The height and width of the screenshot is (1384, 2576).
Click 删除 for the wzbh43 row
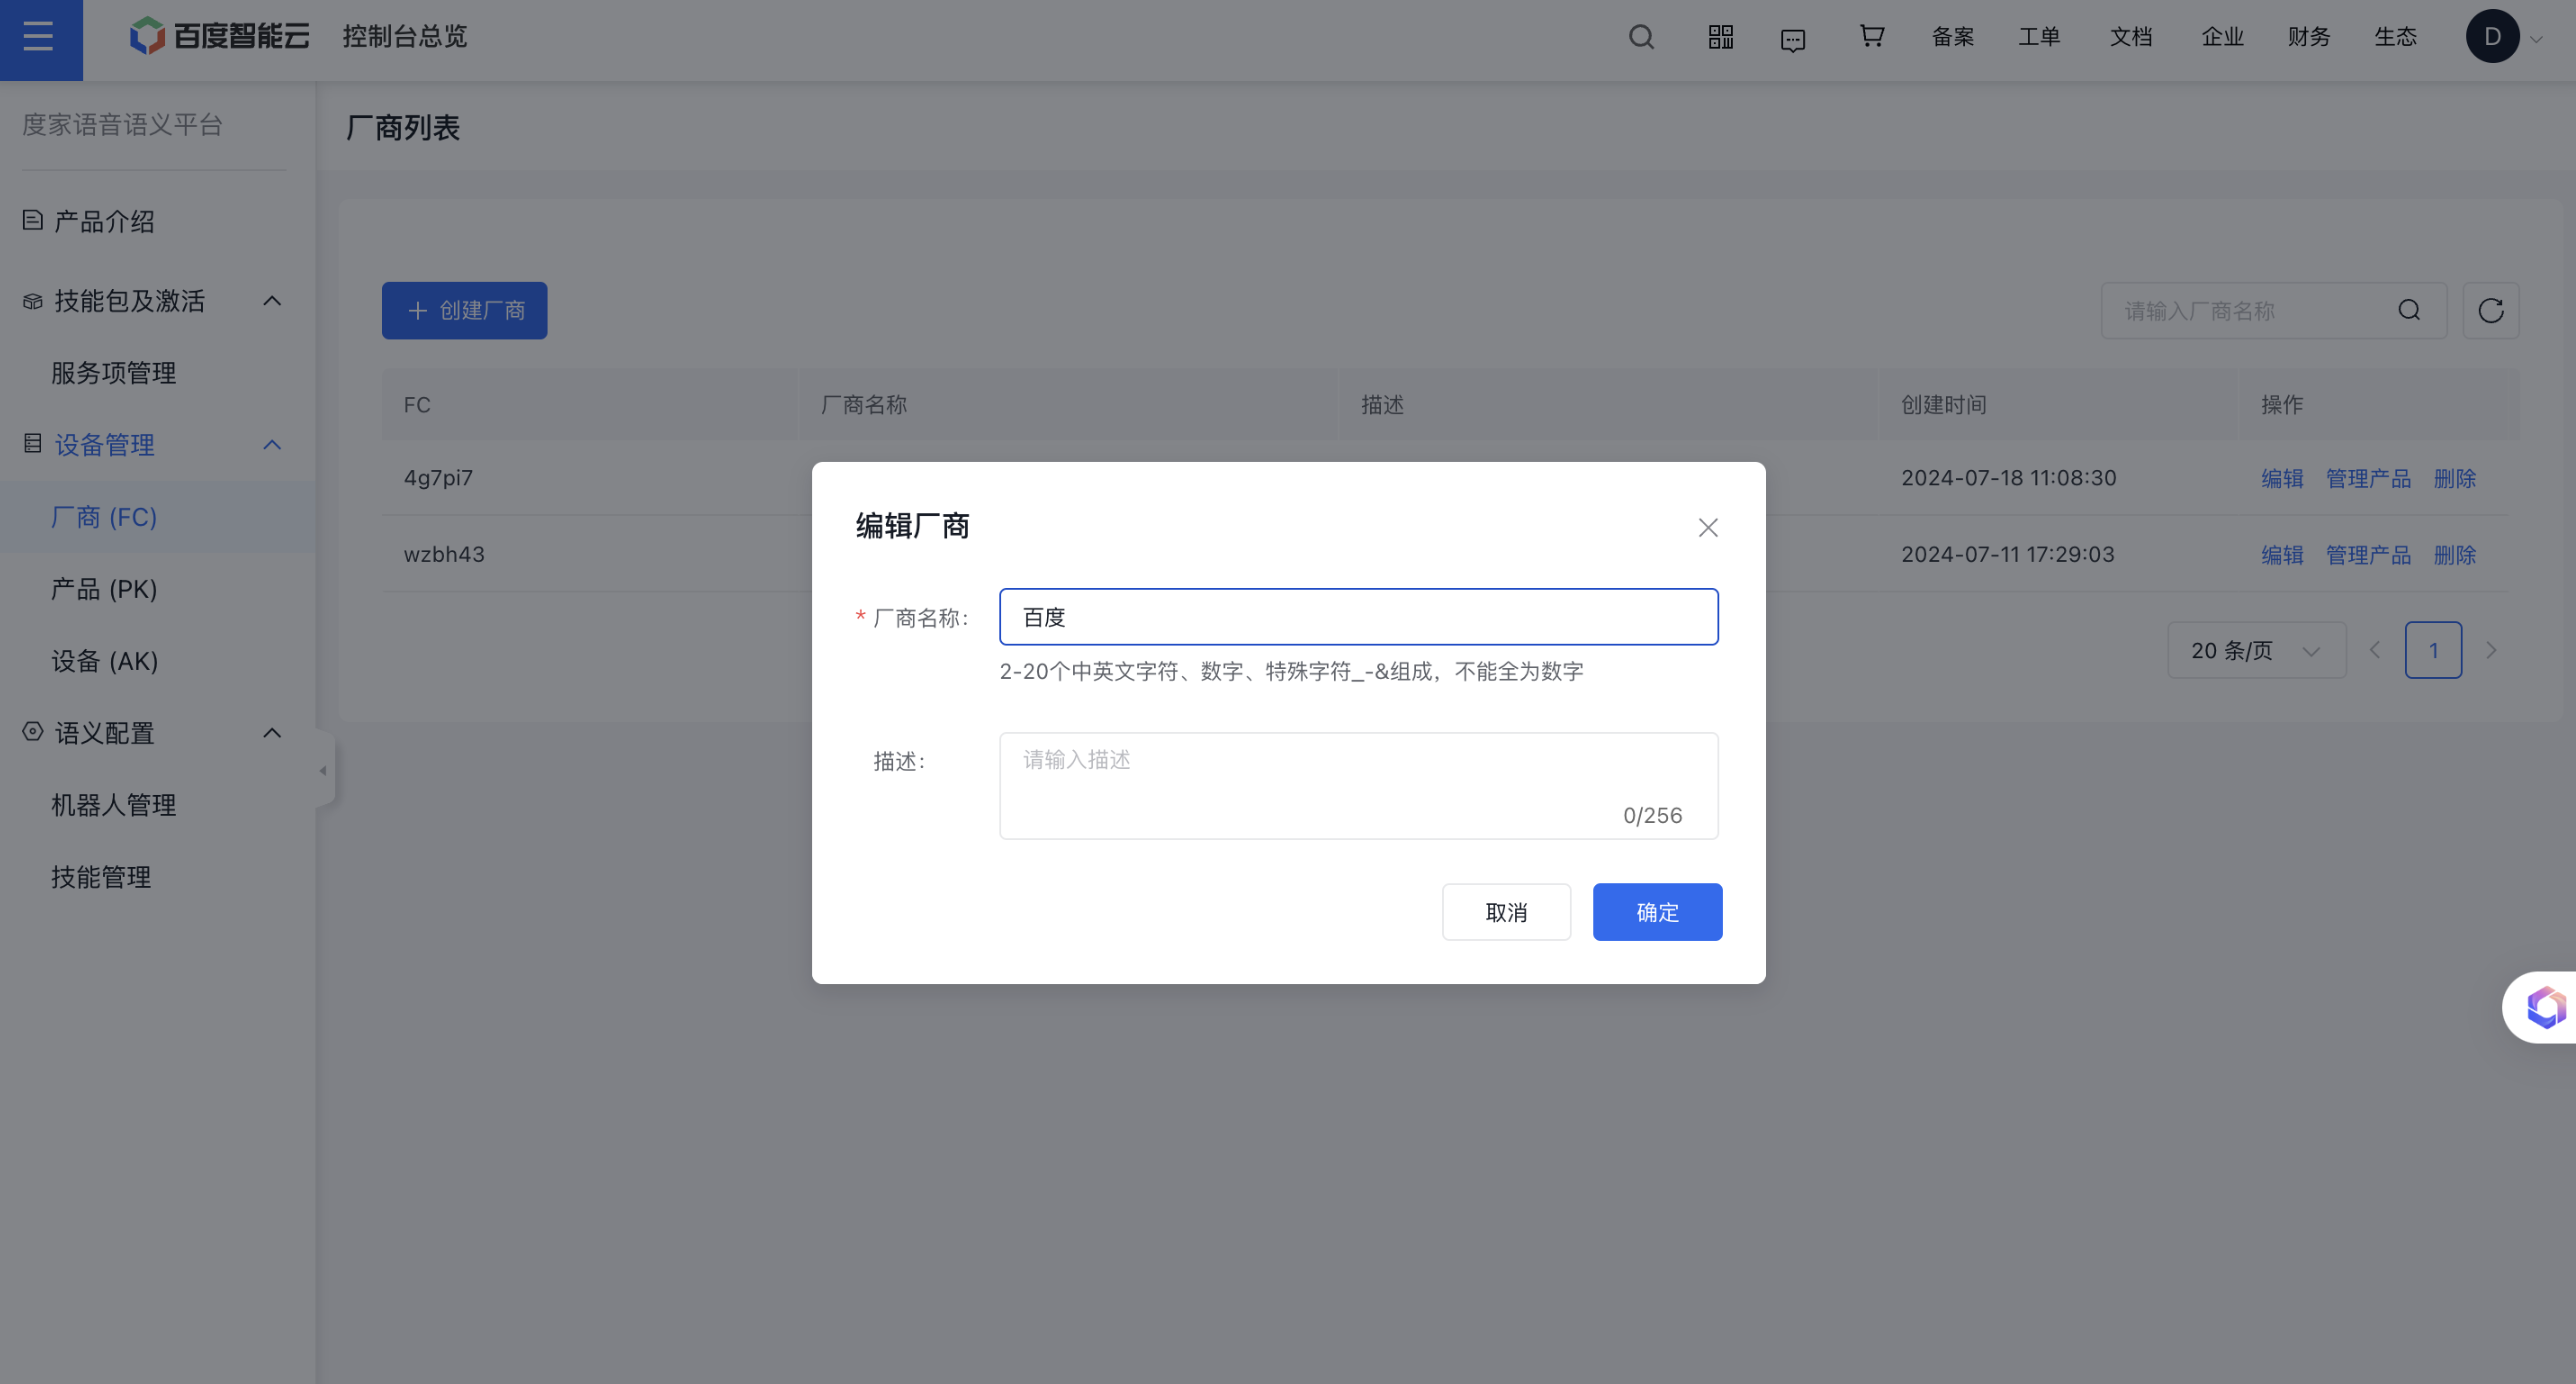2454,554
